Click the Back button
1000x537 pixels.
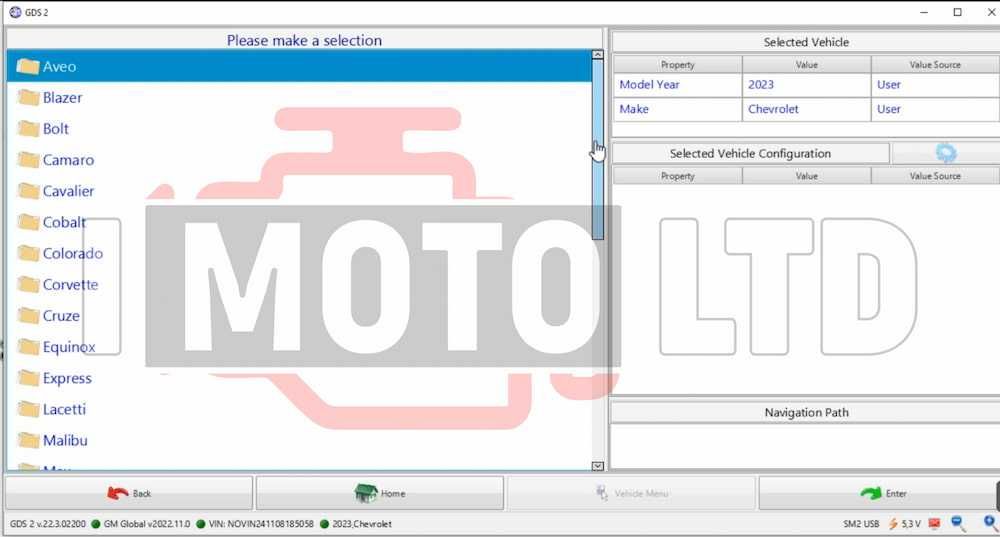click(129, 493)
